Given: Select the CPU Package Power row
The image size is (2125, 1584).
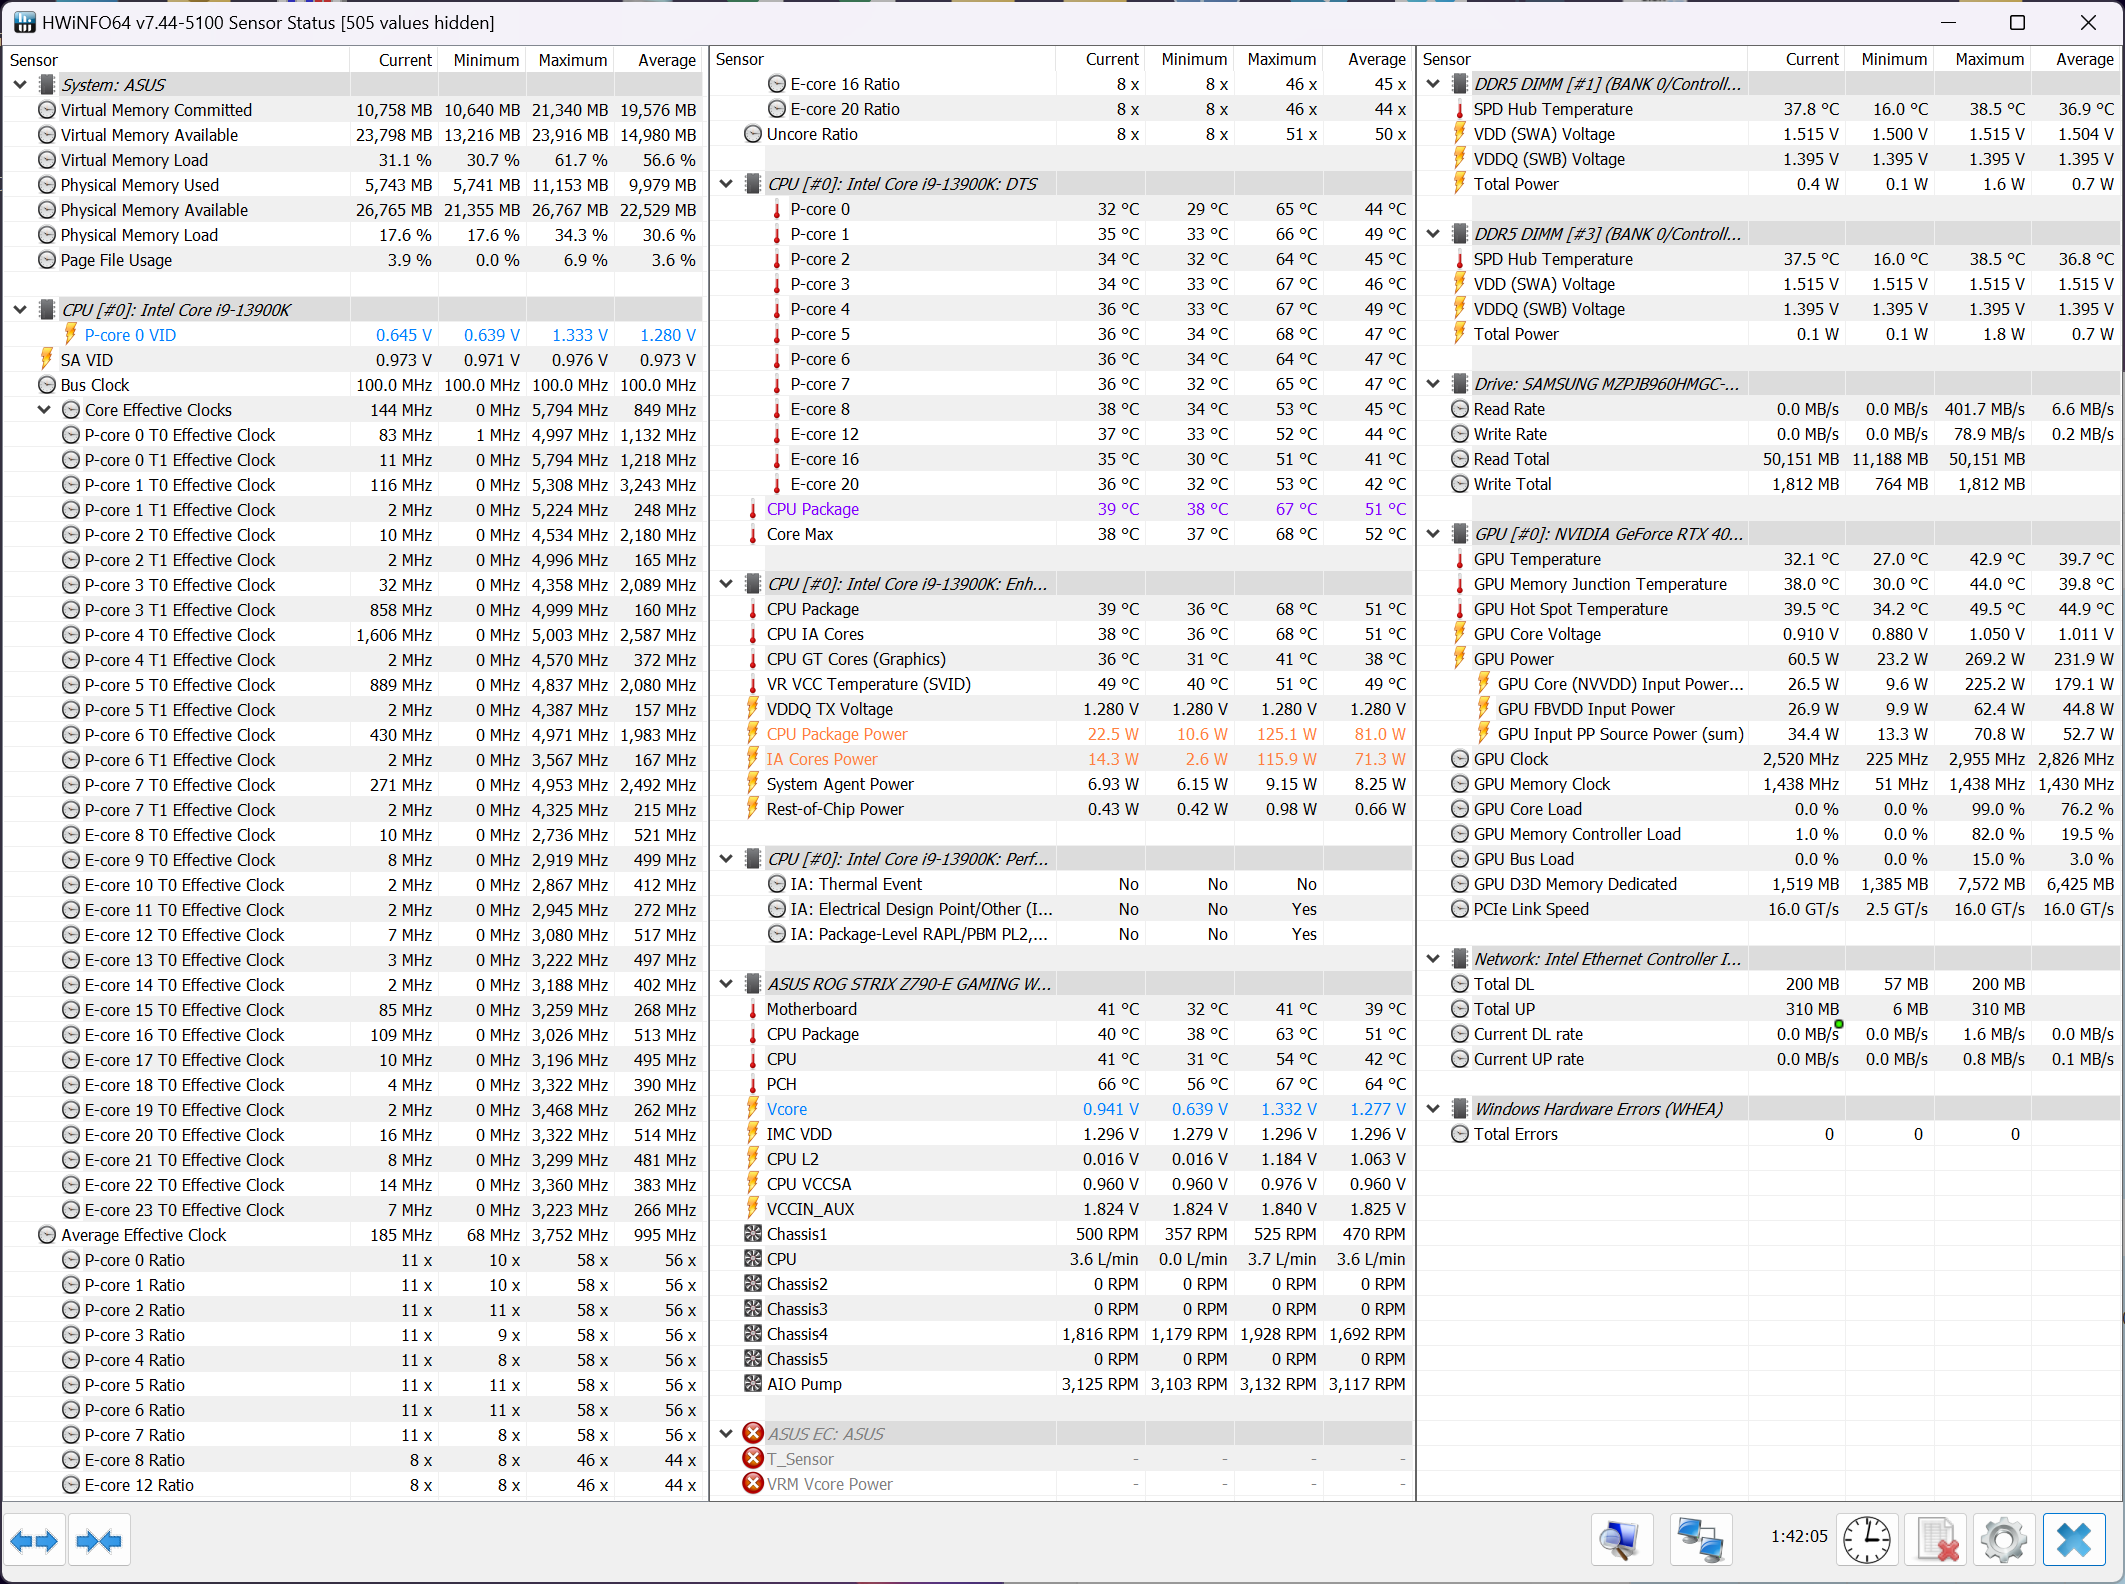Looking at the screenshot, I should (1061, 734).
